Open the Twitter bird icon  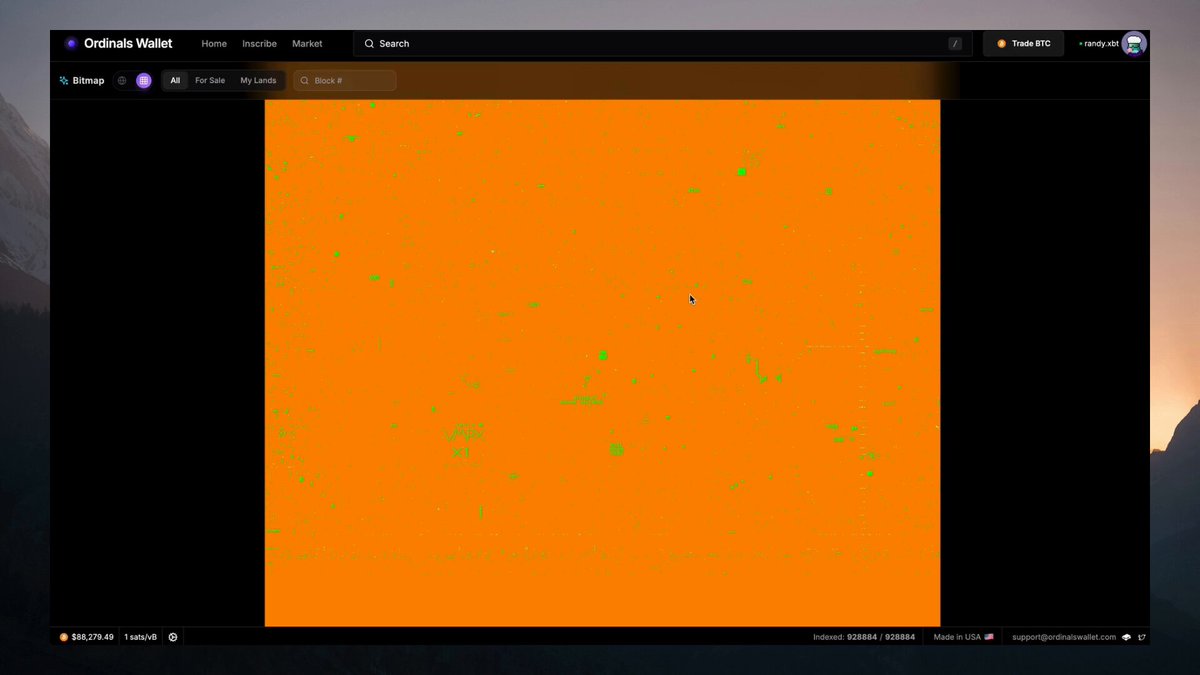point(1142,637)
